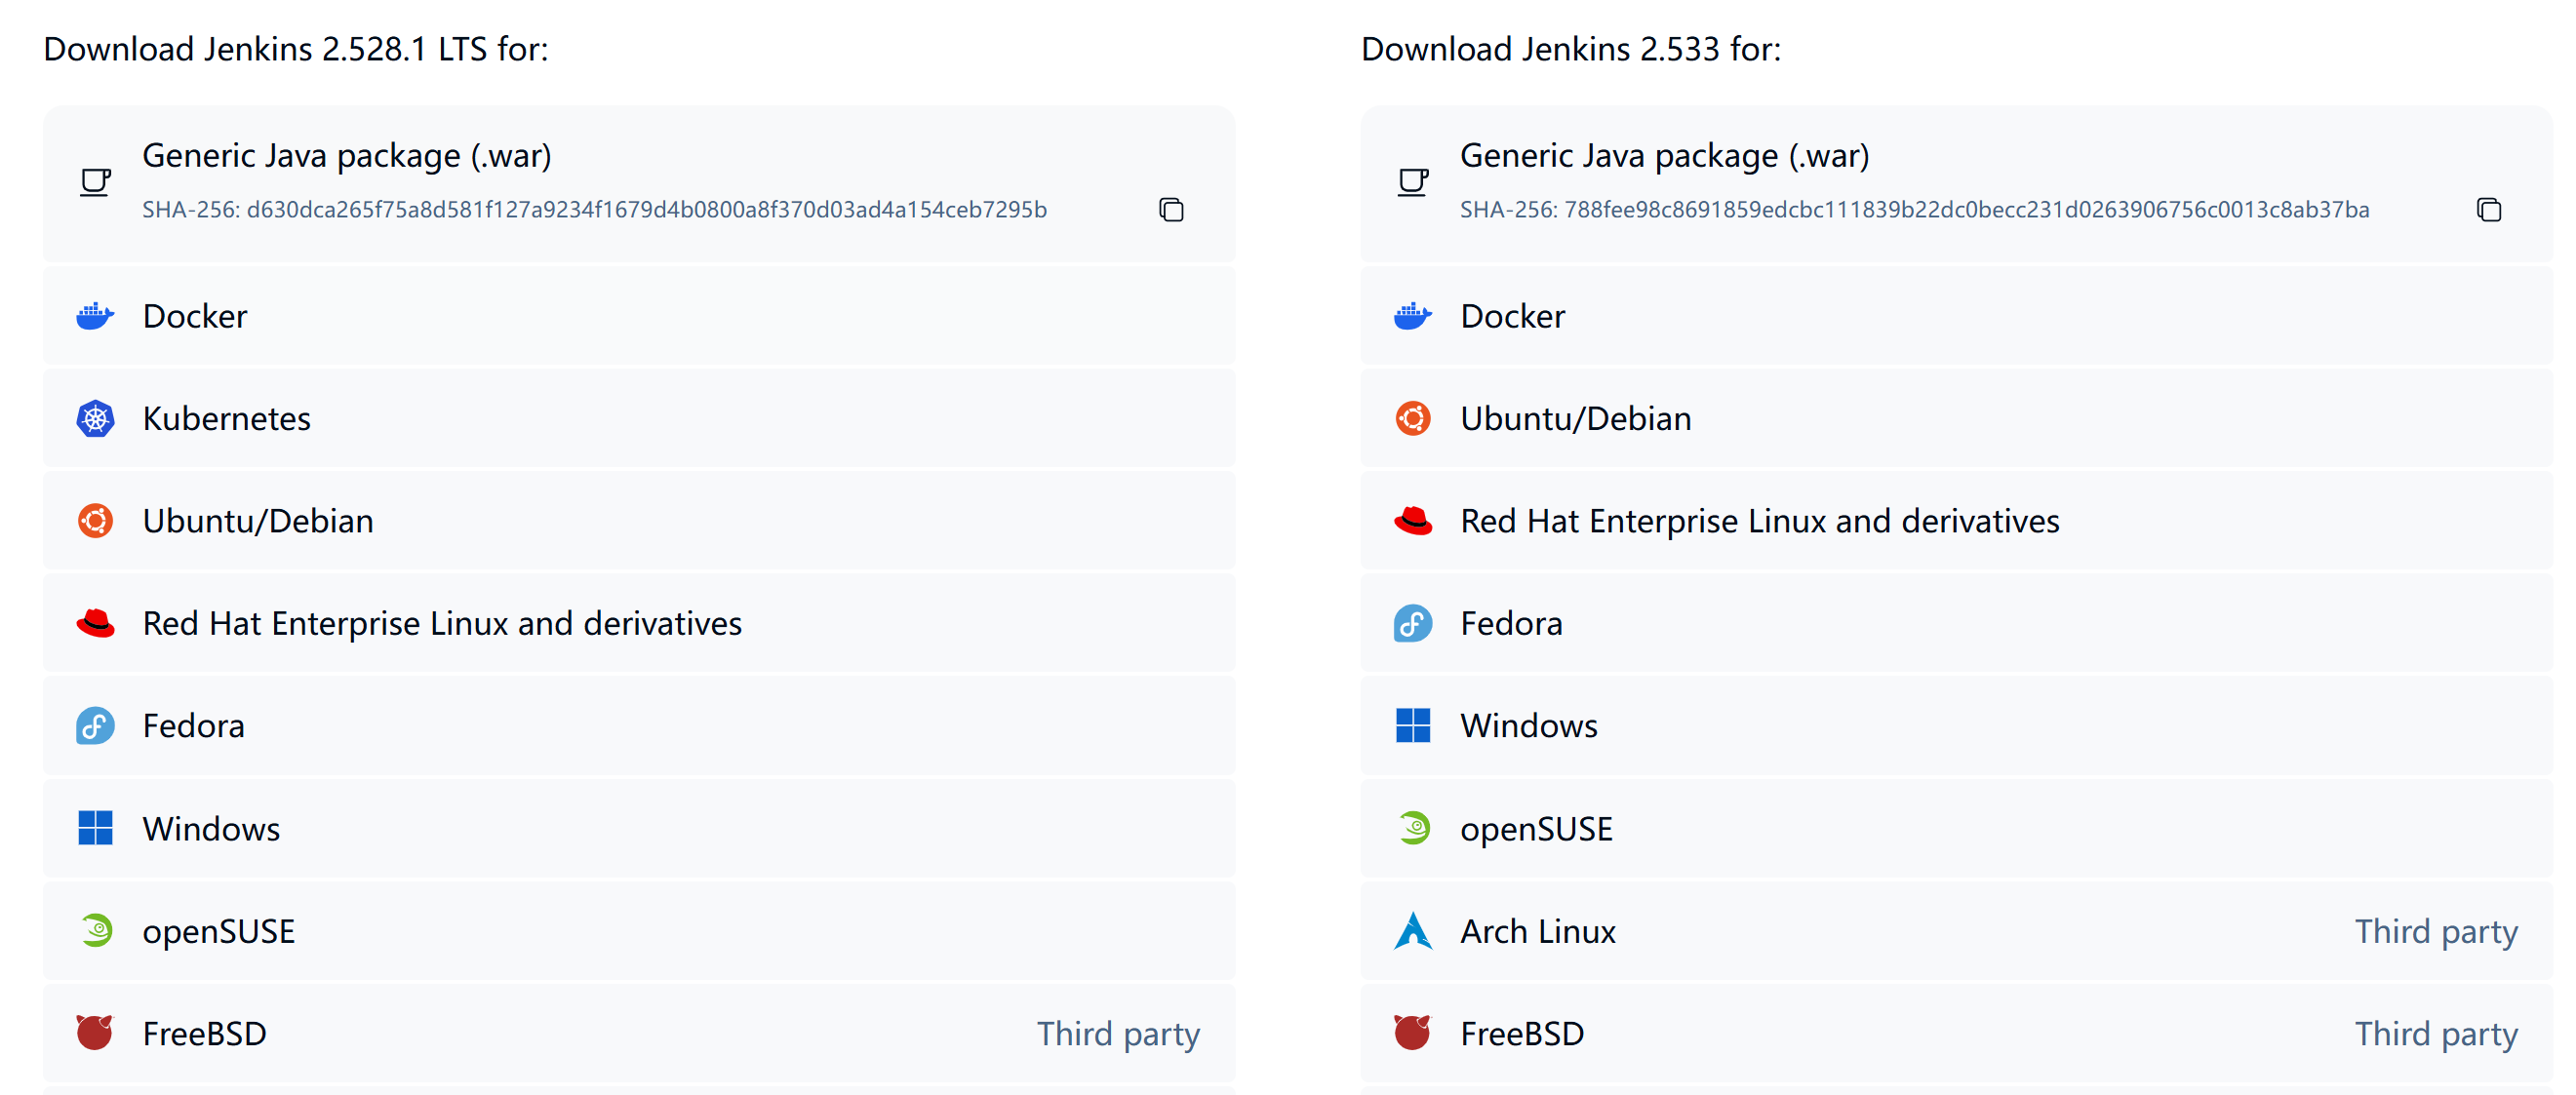Screen dimensions: 2576x1095
Task: Open FreeBSD third party weekly package
Action: point(1521,1033)
